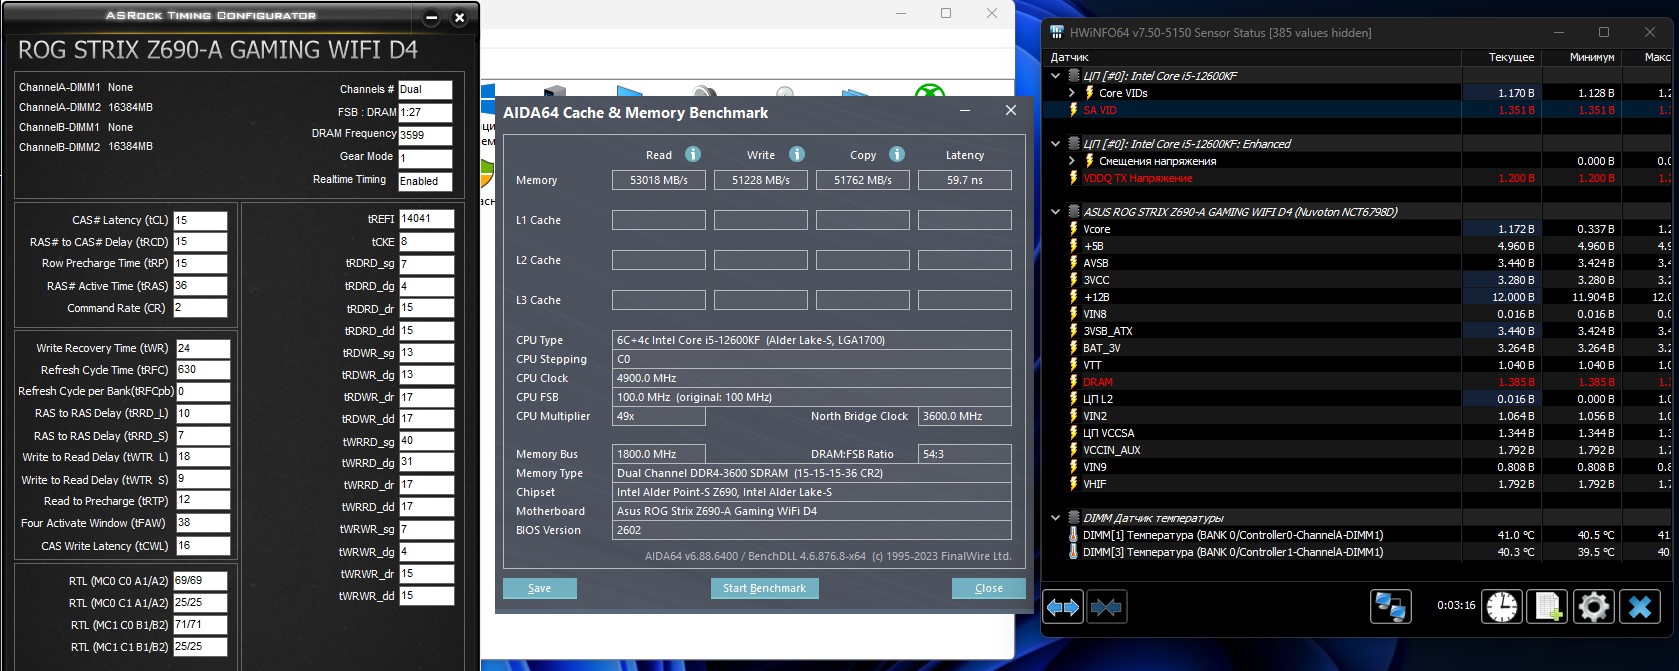Click the Realtime Timing Enabled field
1679x671 pixels.
click(x=425, y=181)
